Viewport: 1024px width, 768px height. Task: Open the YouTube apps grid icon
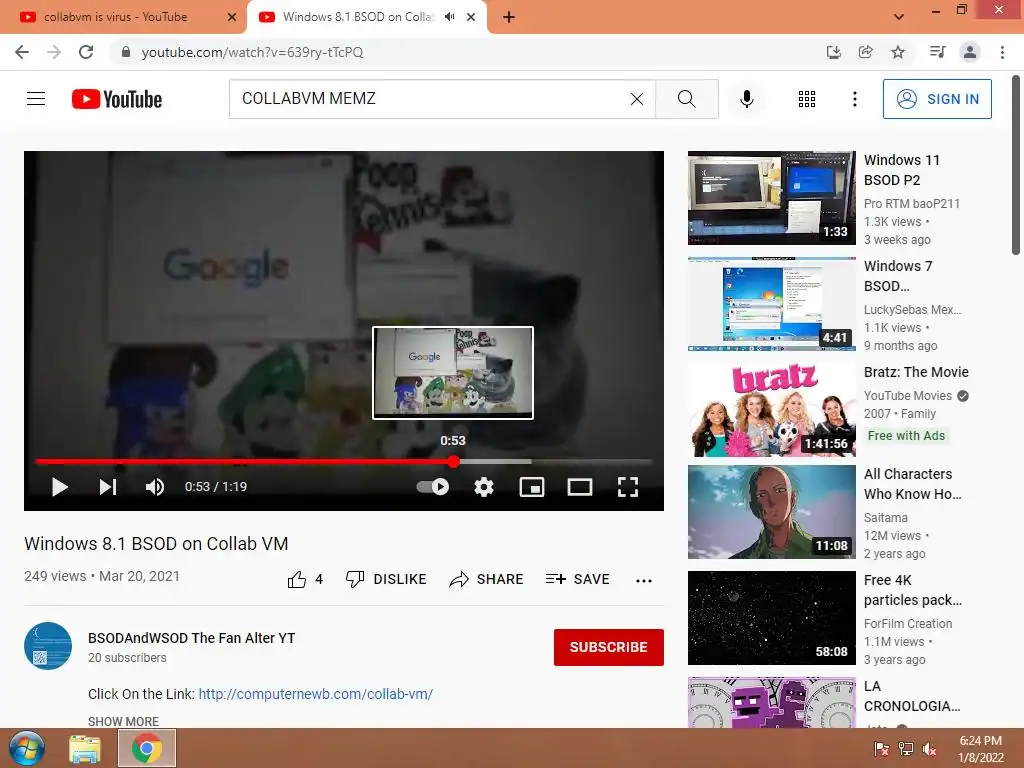pyautogui.click(x=807, y=99)
